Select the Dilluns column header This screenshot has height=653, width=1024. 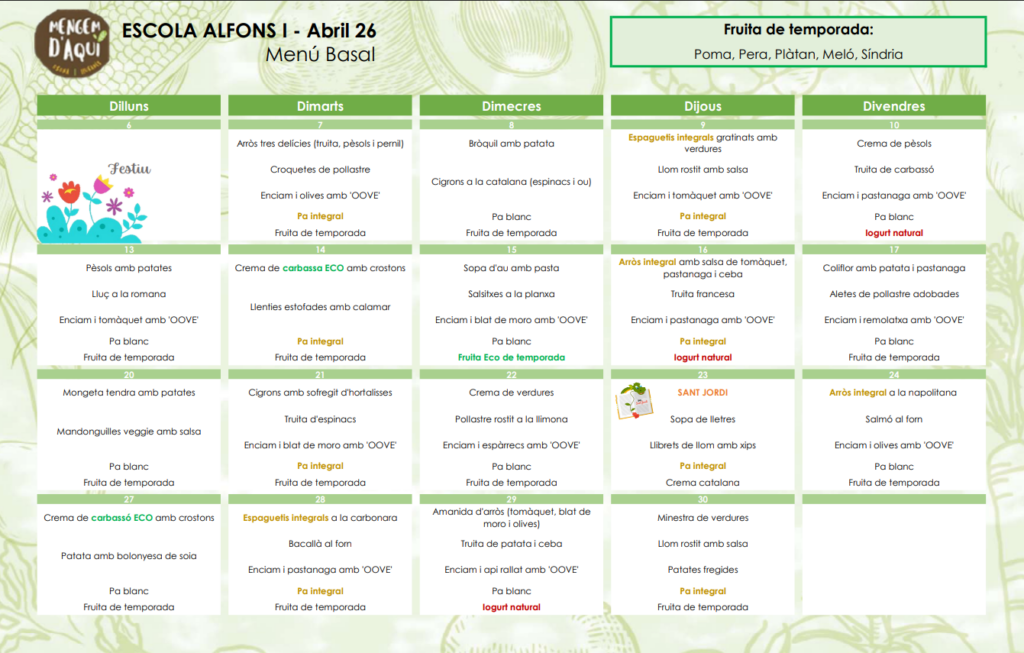coord(130,106)
